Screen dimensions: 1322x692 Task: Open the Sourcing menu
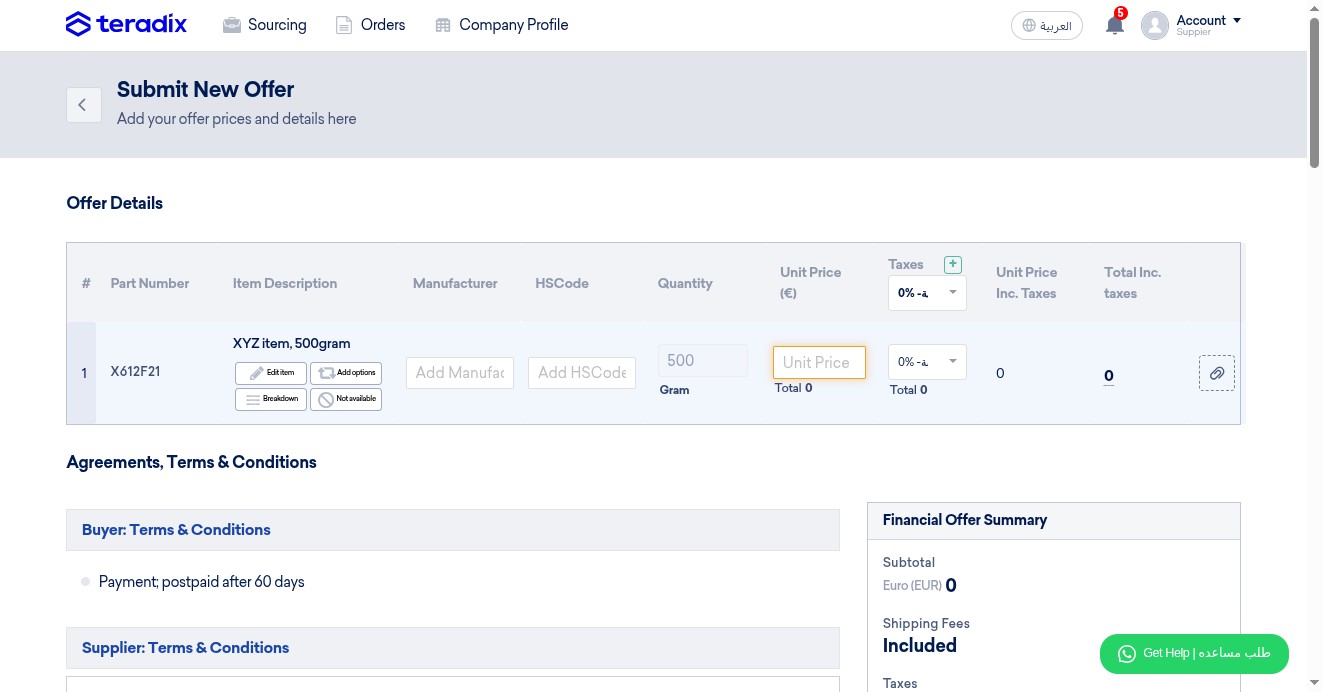click(x=265, y=25)
